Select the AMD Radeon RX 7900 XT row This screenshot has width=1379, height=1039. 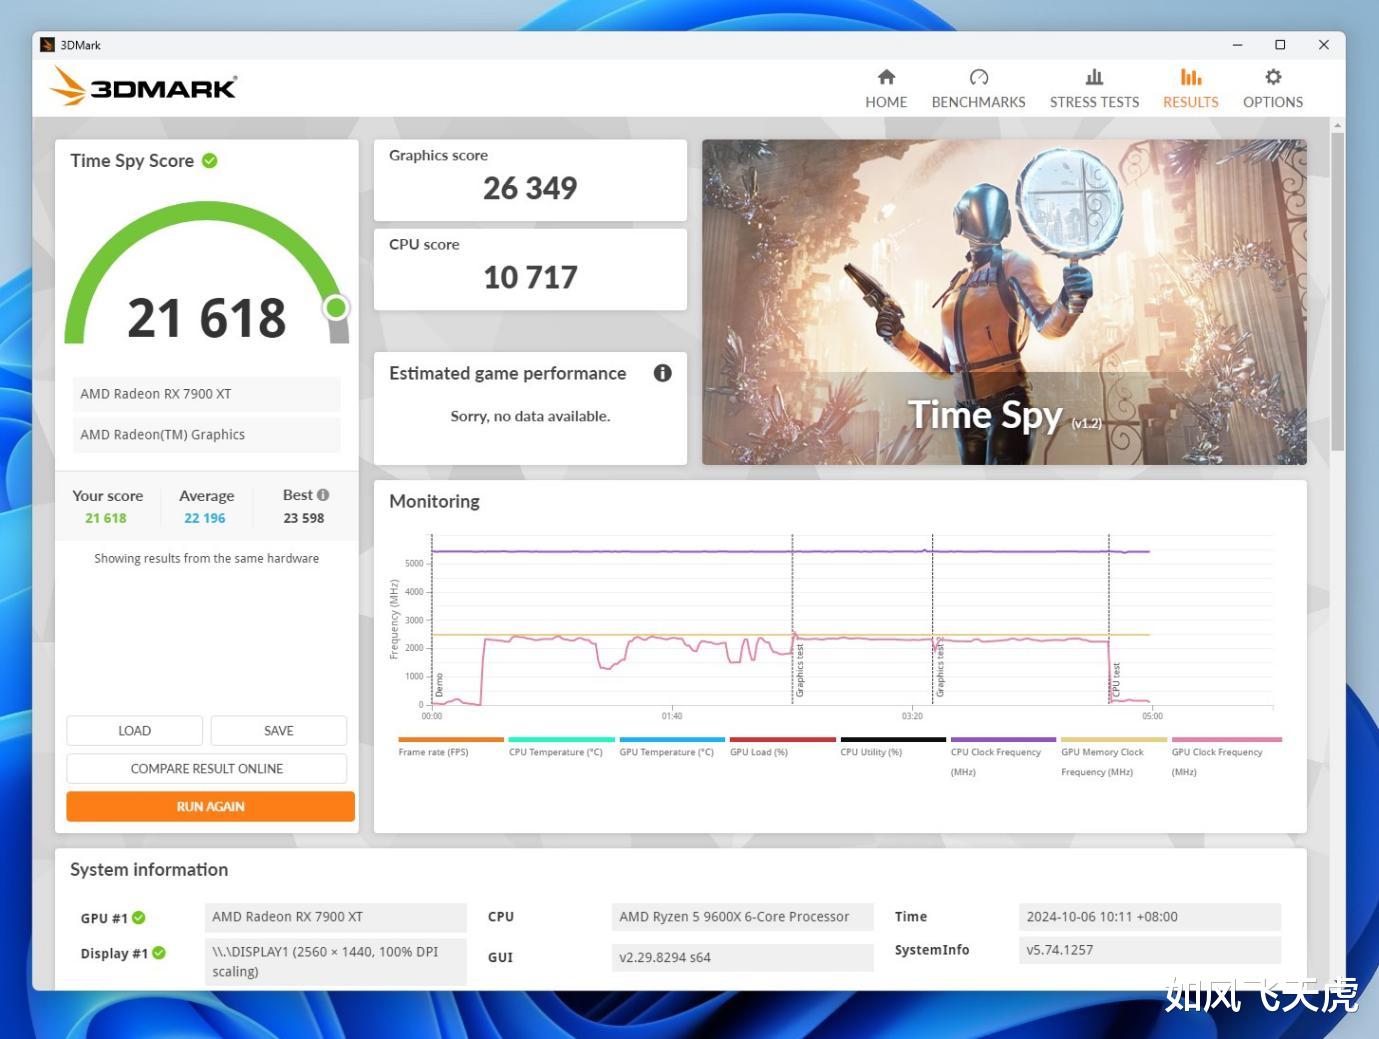[206, 394]
